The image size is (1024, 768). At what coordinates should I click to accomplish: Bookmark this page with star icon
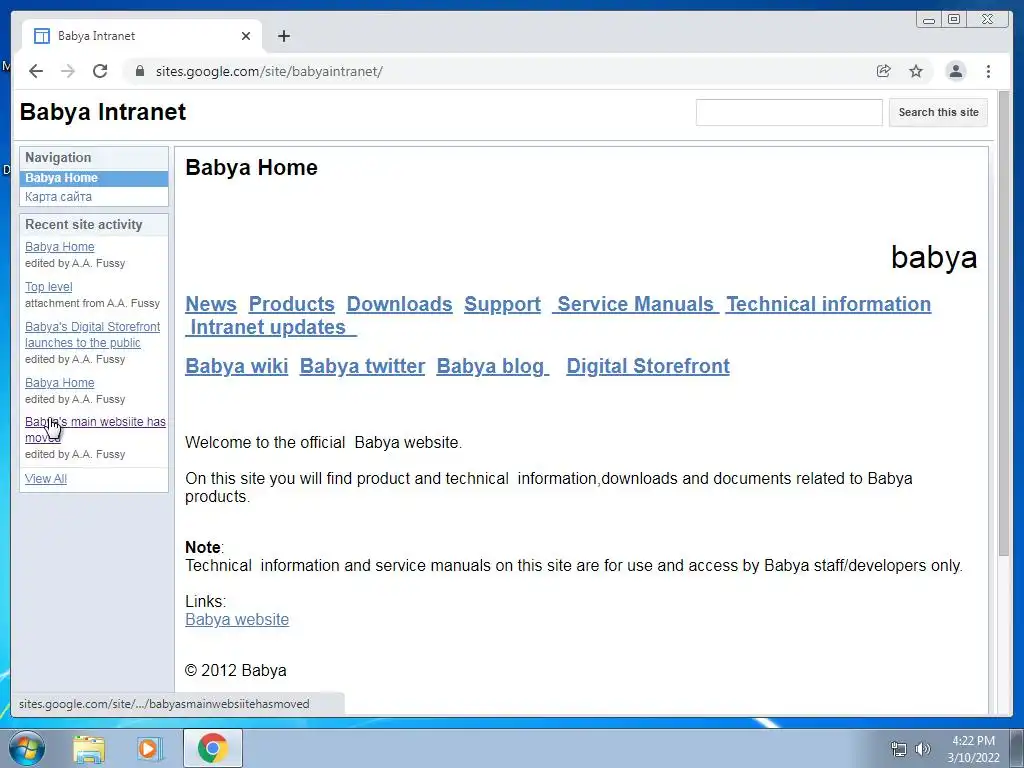click(916, 71)
